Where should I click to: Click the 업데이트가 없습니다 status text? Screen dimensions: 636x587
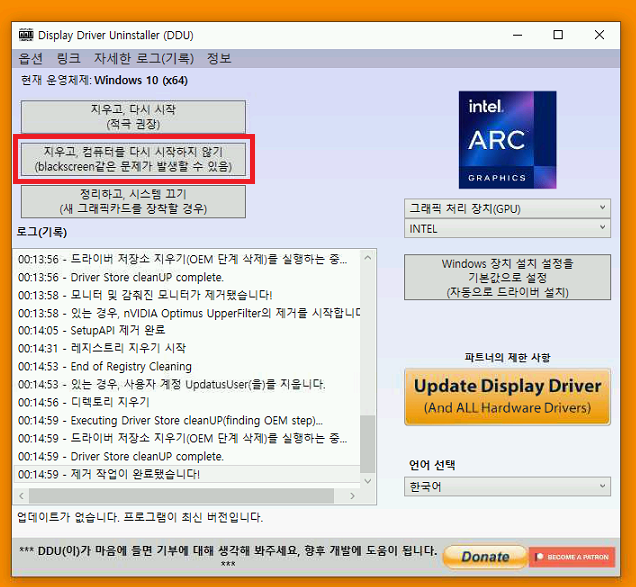(140, 517)
